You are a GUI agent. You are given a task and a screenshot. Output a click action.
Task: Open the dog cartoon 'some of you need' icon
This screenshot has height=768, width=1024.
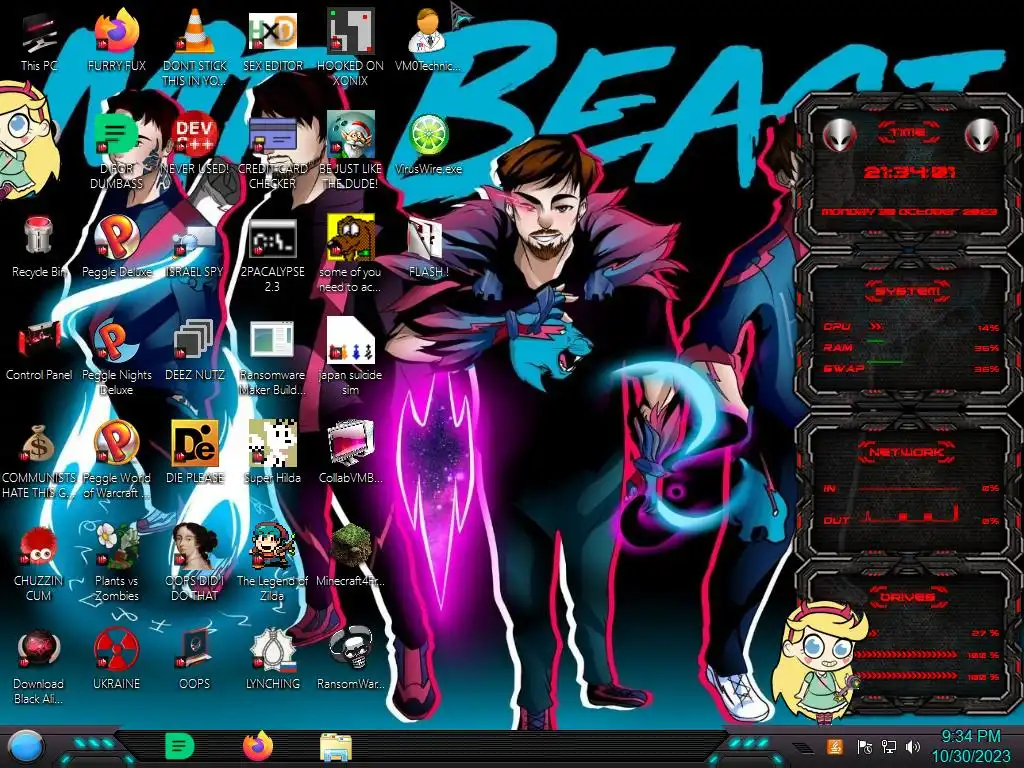[350, 253]
